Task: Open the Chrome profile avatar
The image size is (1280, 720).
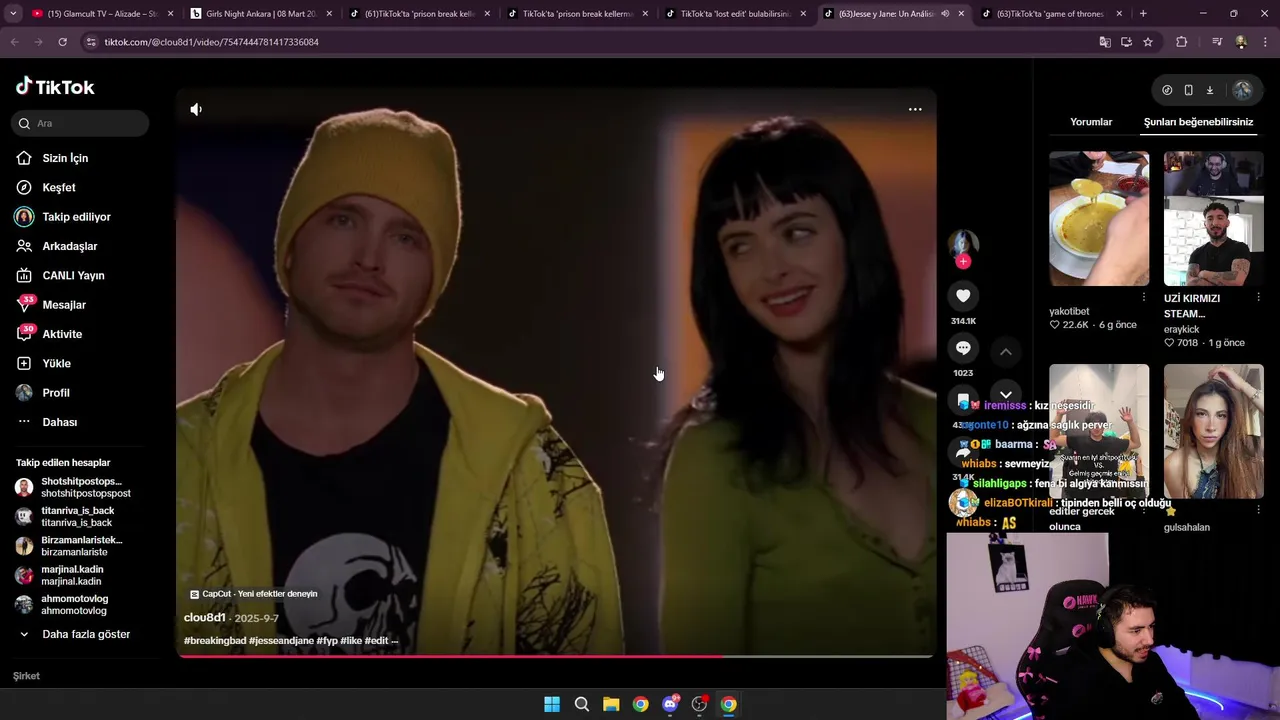Action: pos(1241,42)
